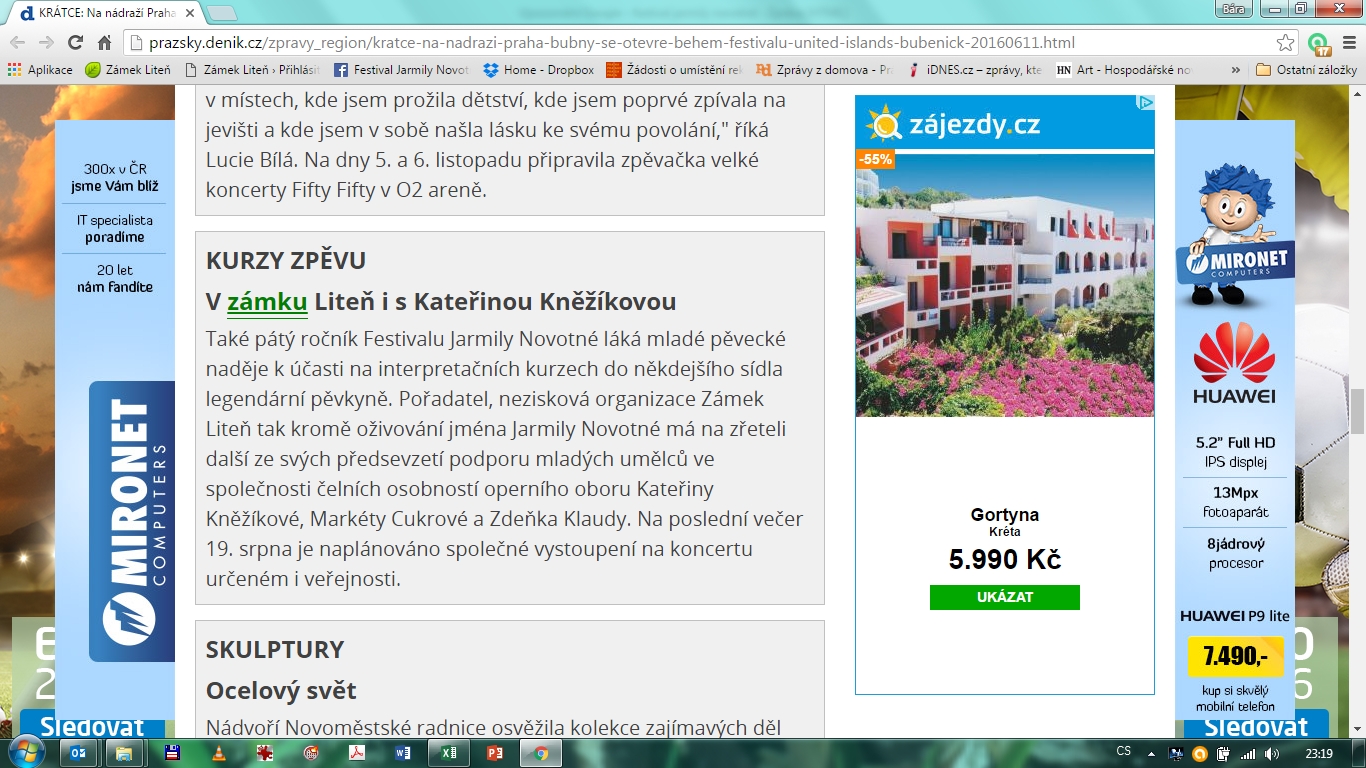This screenshot has width=1366, height=768.
Task: Bookmark this page with the star icon
Action: (x=1286, y=43)
